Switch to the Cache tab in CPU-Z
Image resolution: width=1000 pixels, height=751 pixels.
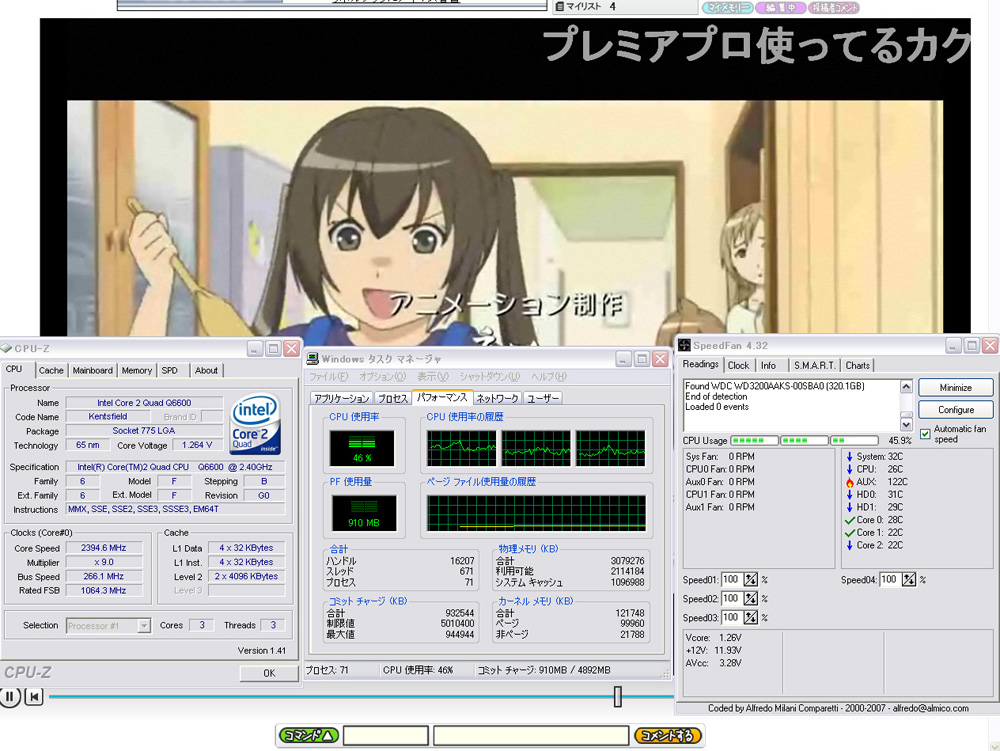50,370
